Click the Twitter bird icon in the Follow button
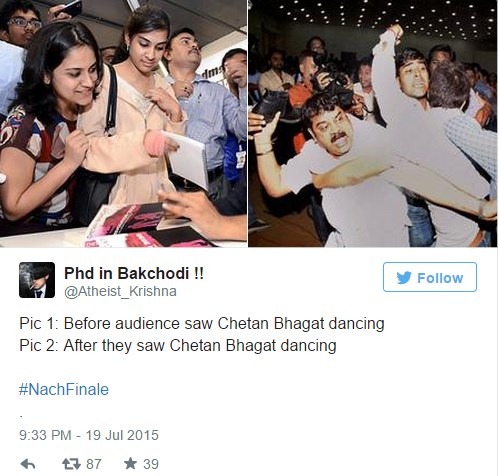The width and height of the screenshot is (499, 476). click(404, 278)
